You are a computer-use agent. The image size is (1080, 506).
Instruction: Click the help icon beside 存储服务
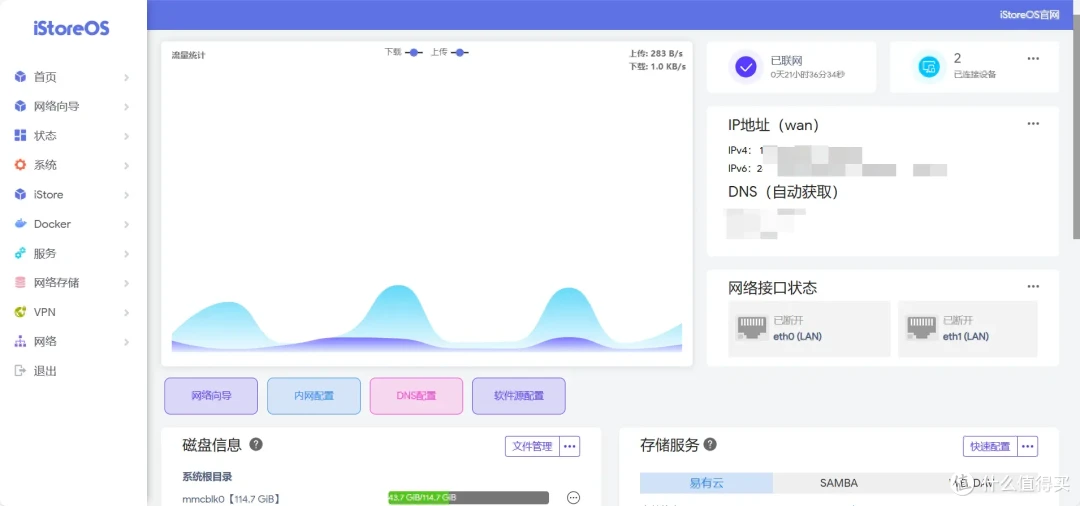(x=710, y=445)
